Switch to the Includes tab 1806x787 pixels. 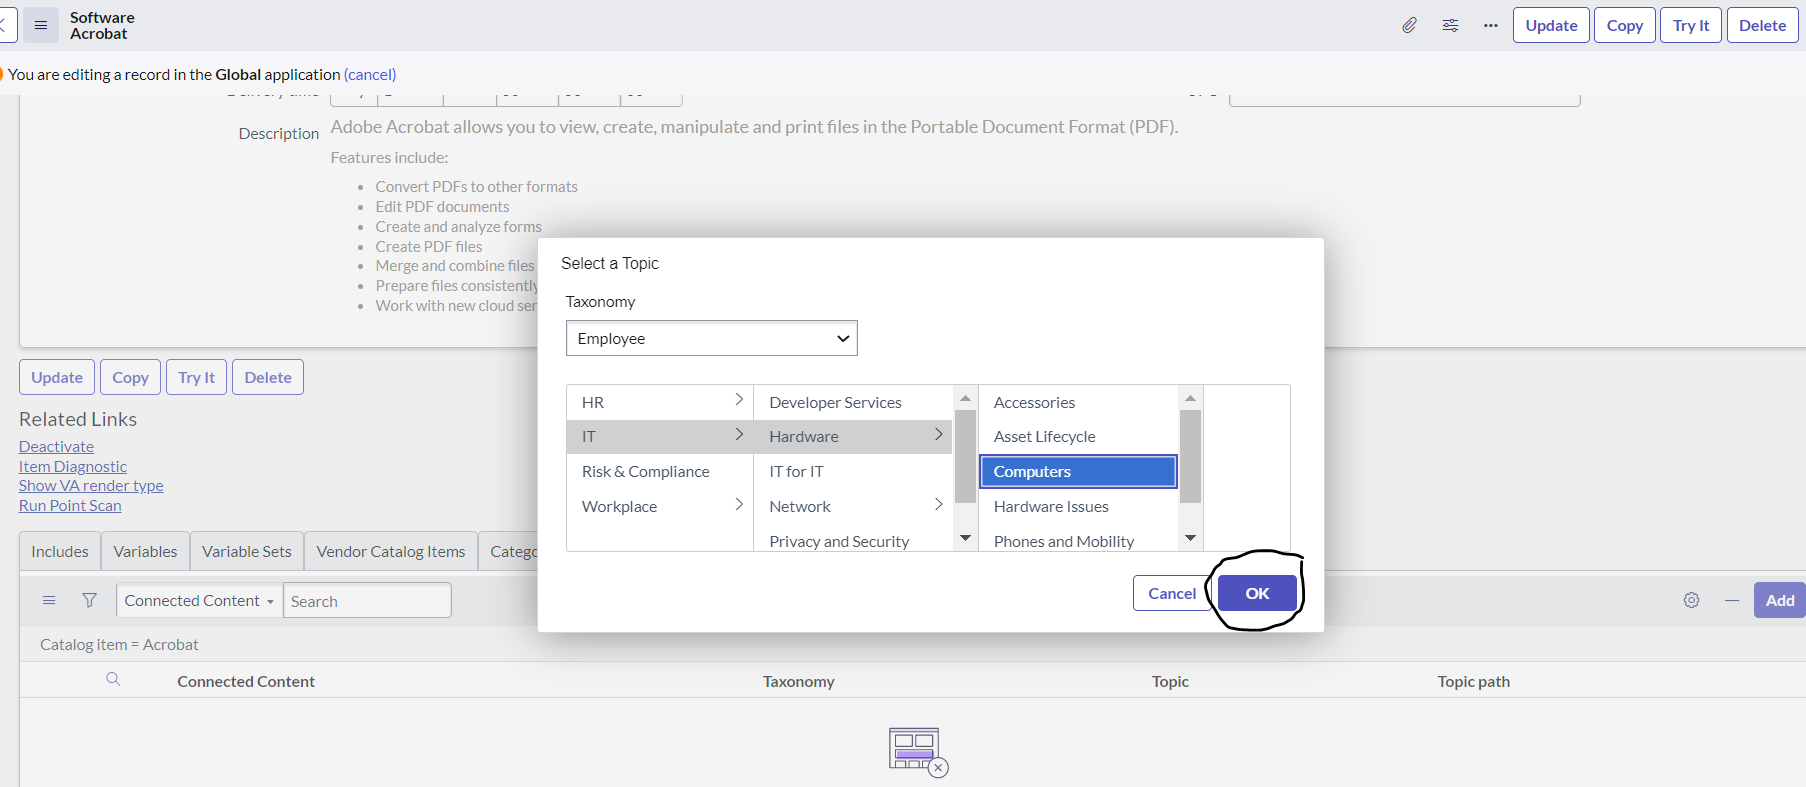[x=60, y=551]
